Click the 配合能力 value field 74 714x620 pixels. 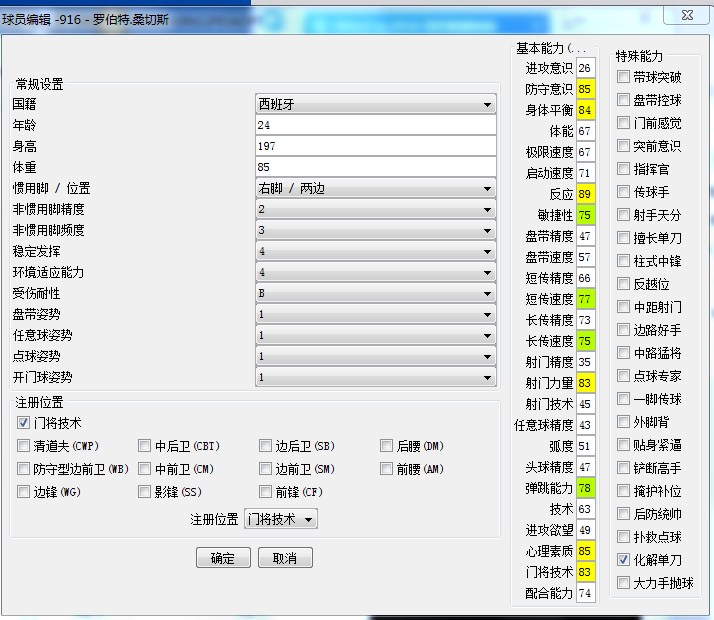tap(586, 593)
